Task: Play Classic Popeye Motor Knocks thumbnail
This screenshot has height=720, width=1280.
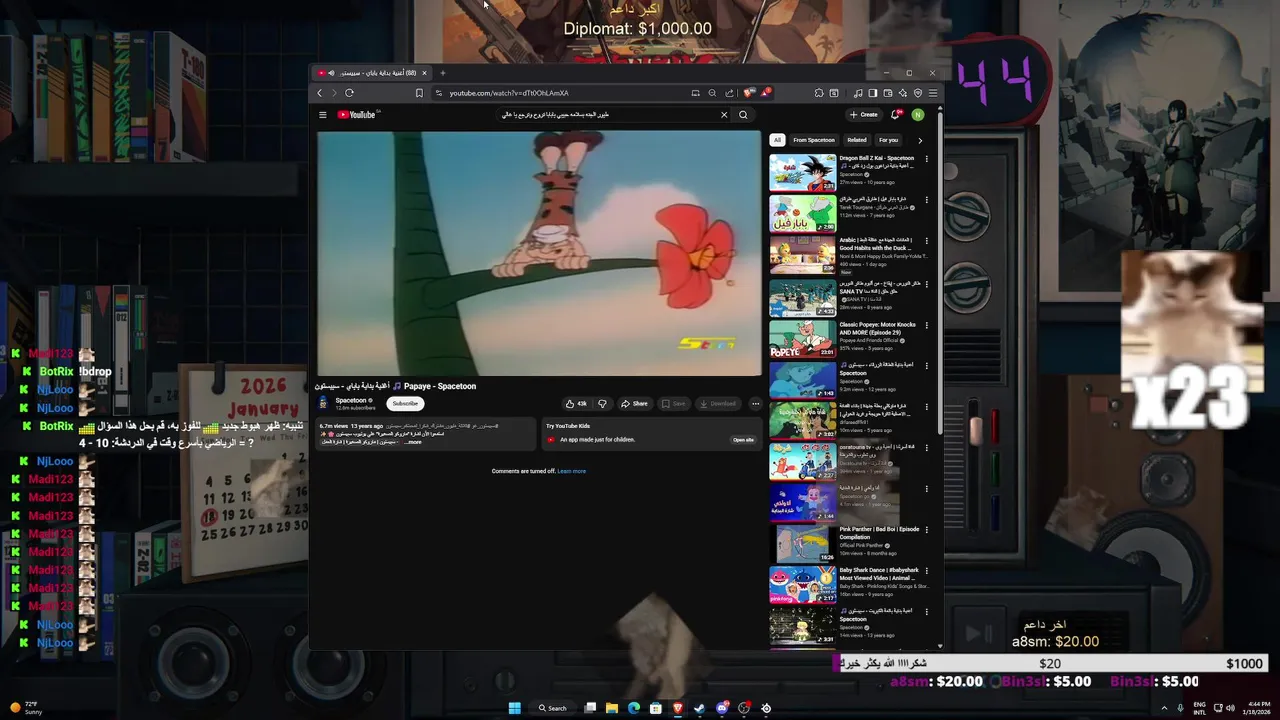Action: point(802,338)
